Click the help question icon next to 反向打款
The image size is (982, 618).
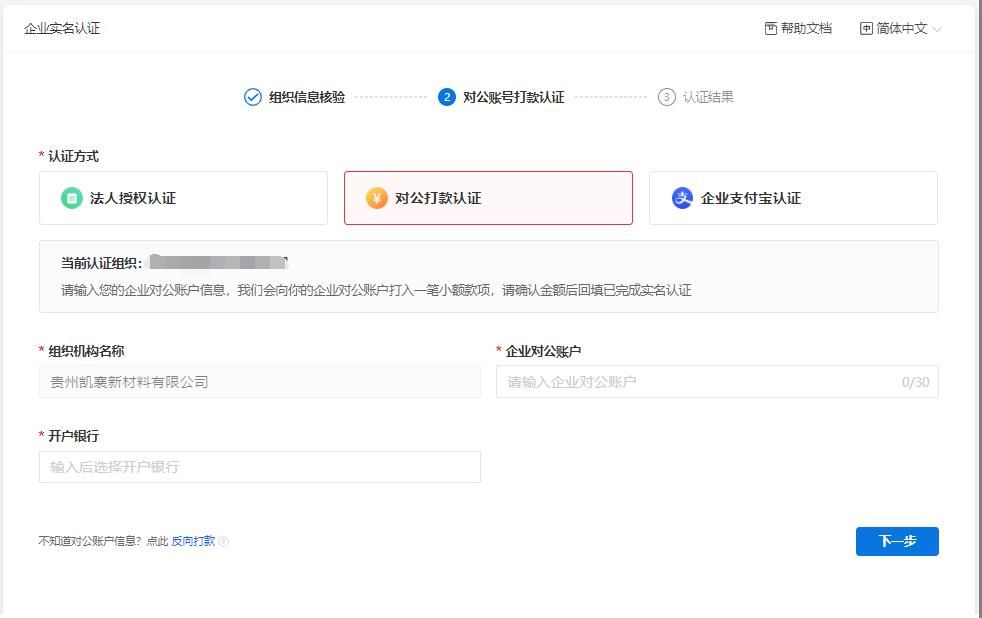224,542
